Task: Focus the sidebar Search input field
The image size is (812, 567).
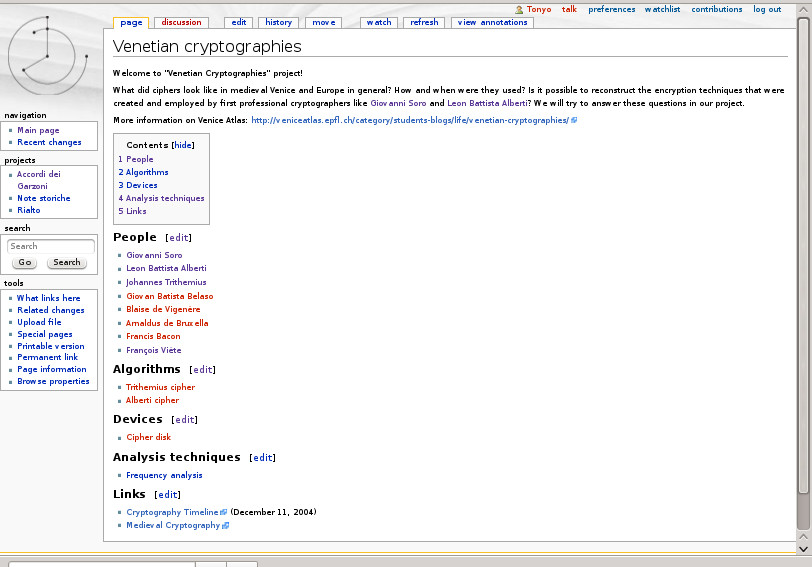Action: click(x=50, y=246)
